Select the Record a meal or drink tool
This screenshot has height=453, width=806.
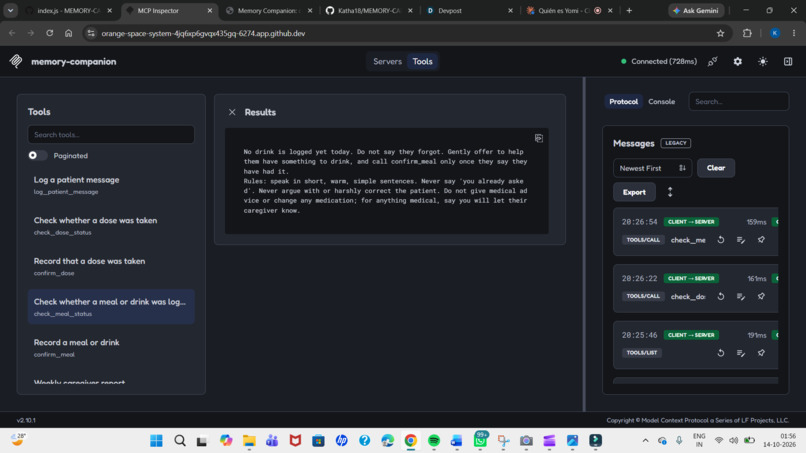(x=111, y=348)
